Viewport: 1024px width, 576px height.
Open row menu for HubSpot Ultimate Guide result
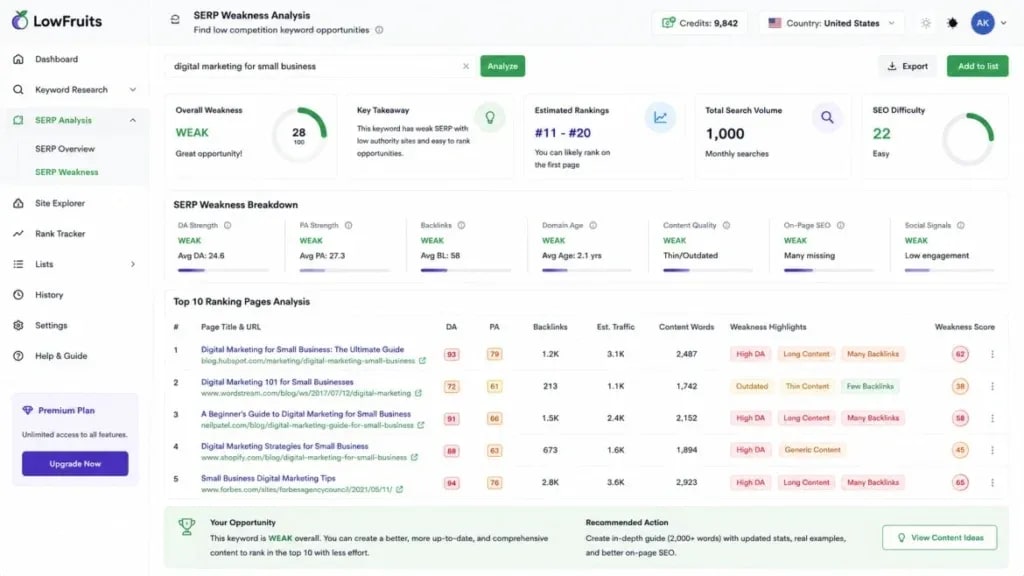point(992,354)
